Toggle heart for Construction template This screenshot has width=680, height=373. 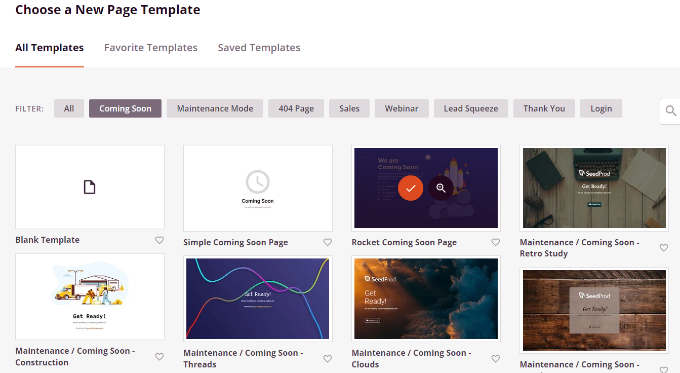160,357
